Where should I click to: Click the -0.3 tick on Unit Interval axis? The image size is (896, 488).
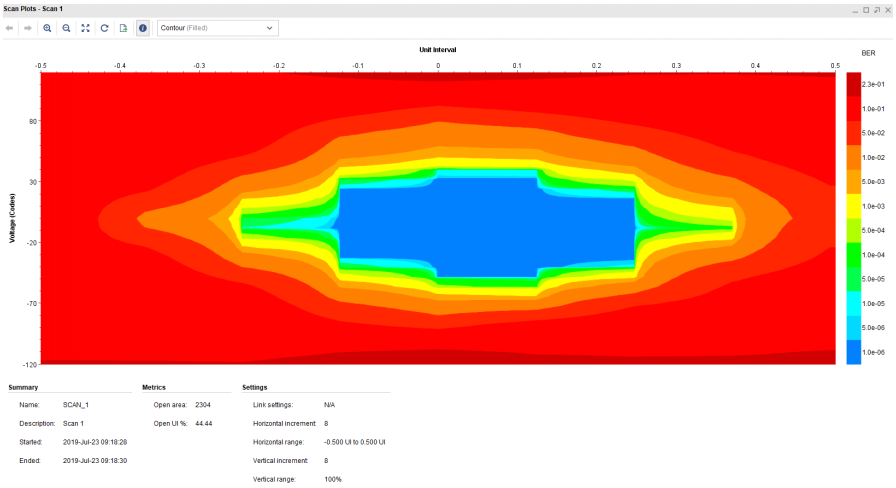click(x=199, y=66)
